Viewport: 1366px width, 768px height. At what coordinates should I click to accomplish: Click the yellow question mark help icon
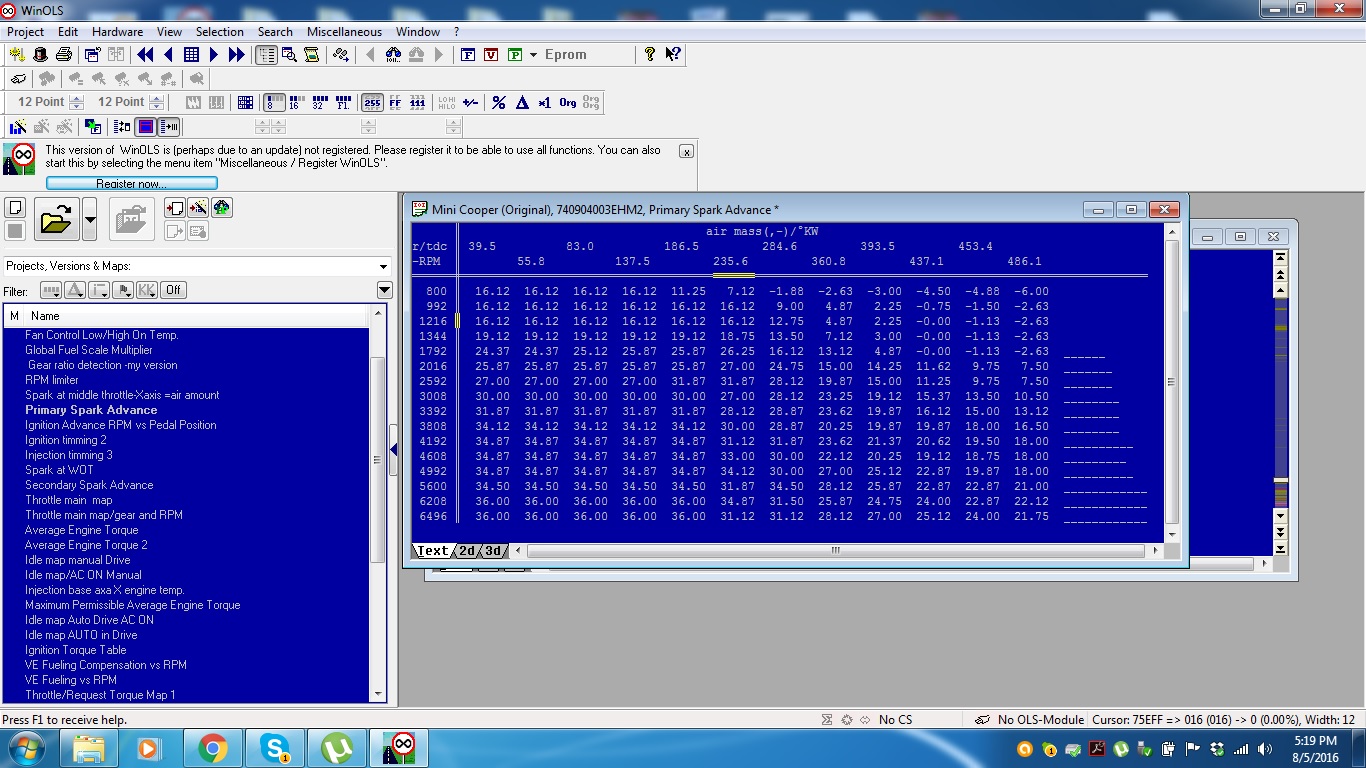click(x=650, y=55)
